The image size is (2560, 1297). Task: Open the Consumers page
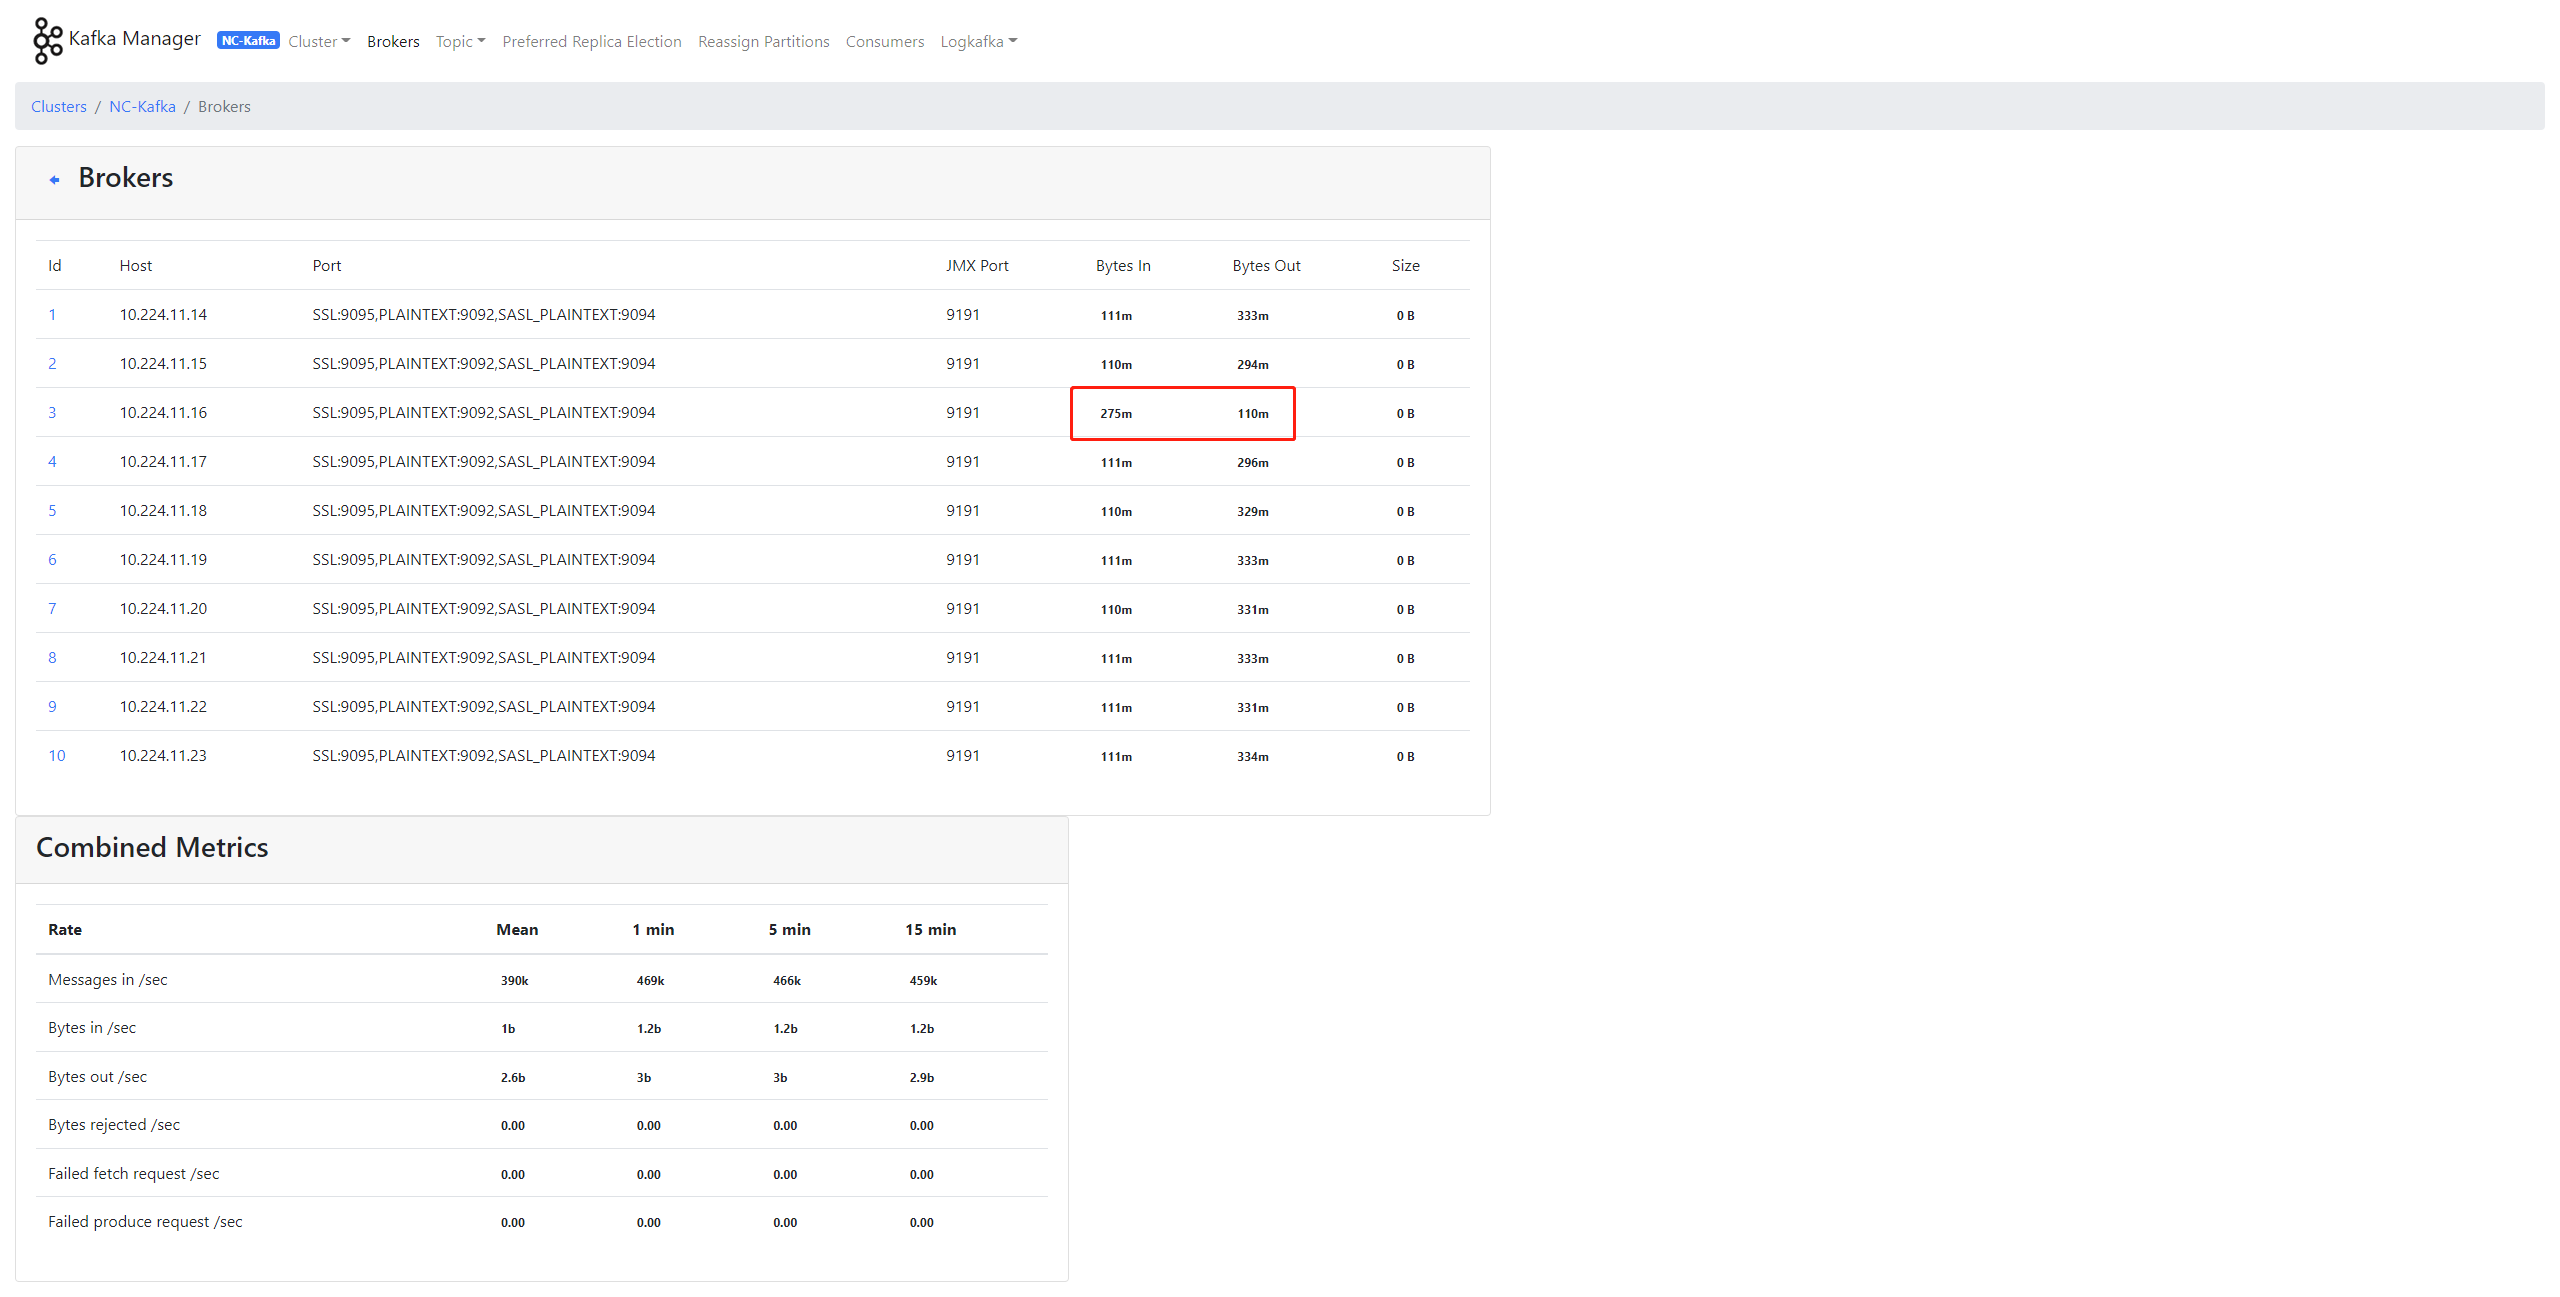884,41
